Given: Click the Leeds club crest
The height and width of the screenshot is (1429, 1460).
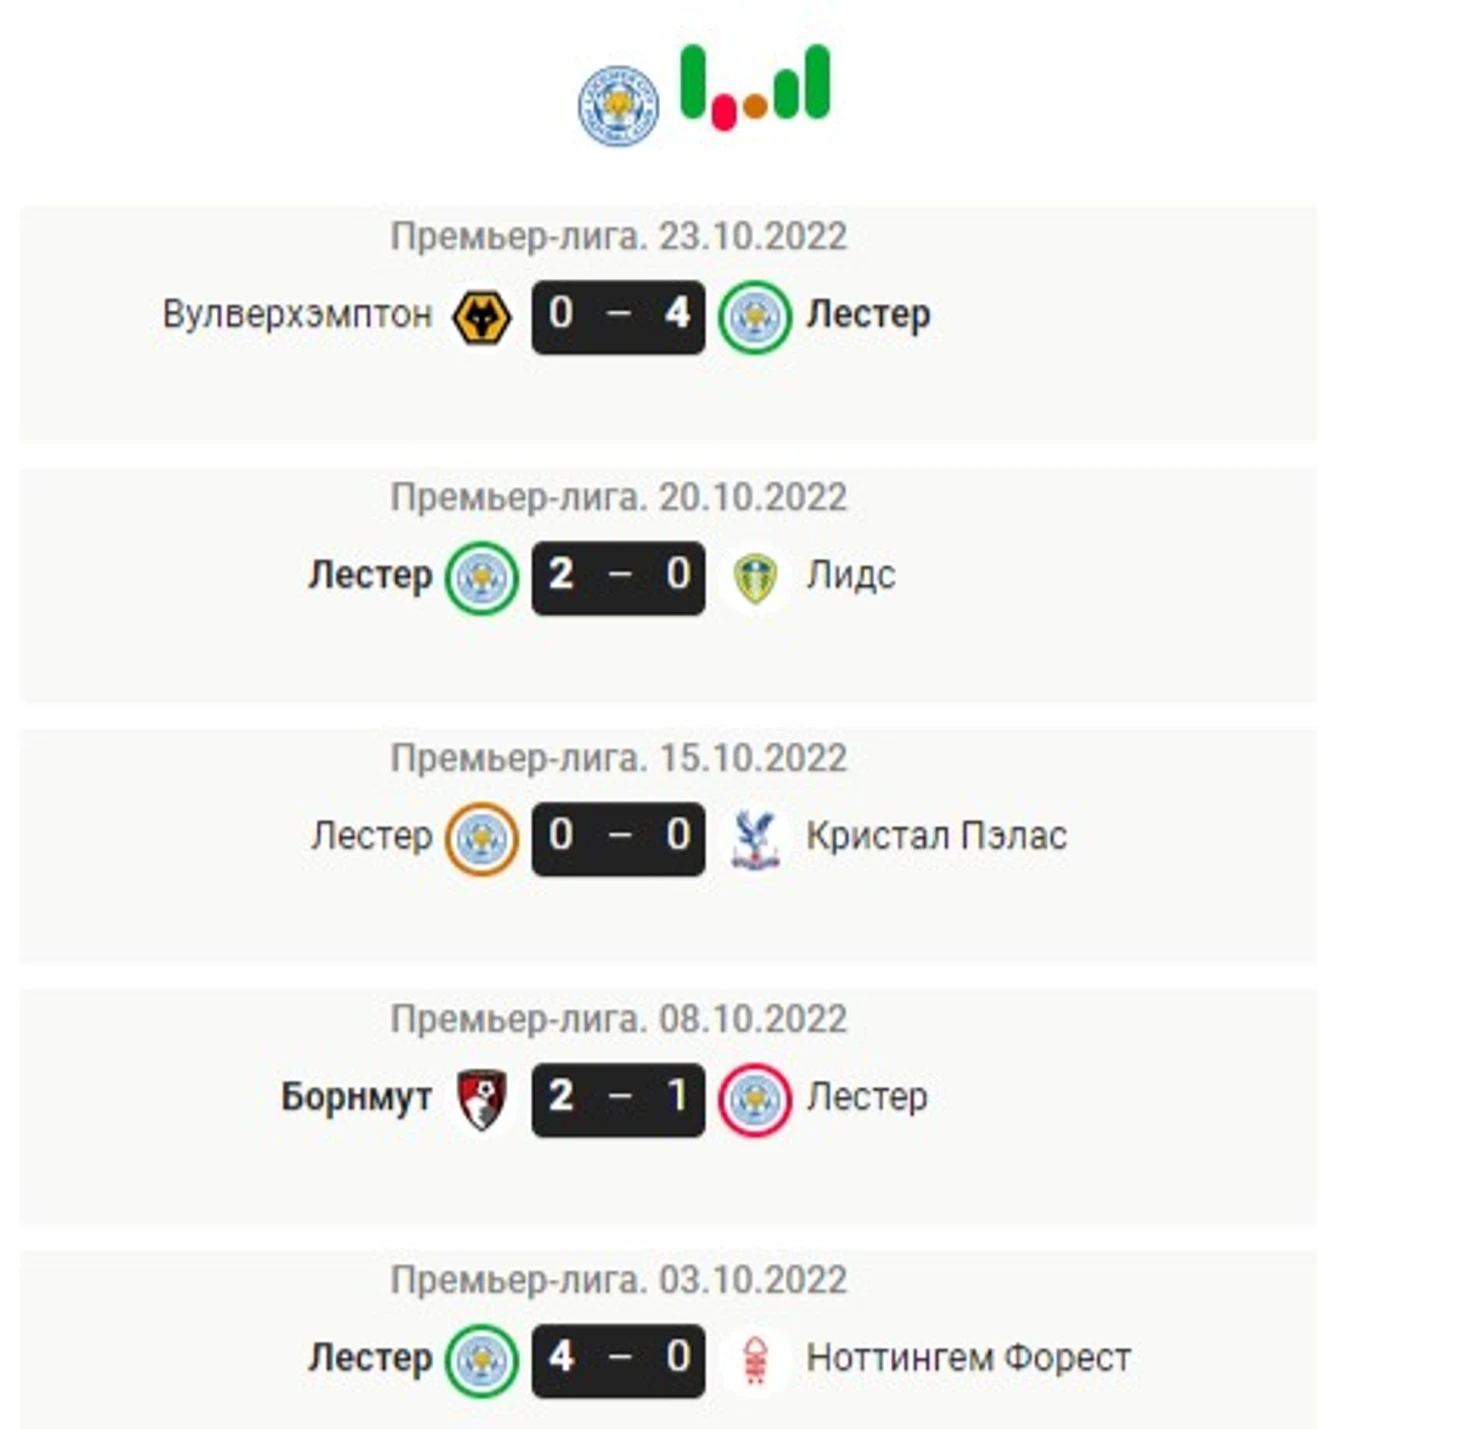Looking at the screenshot, I should click(x=755, y=578).
